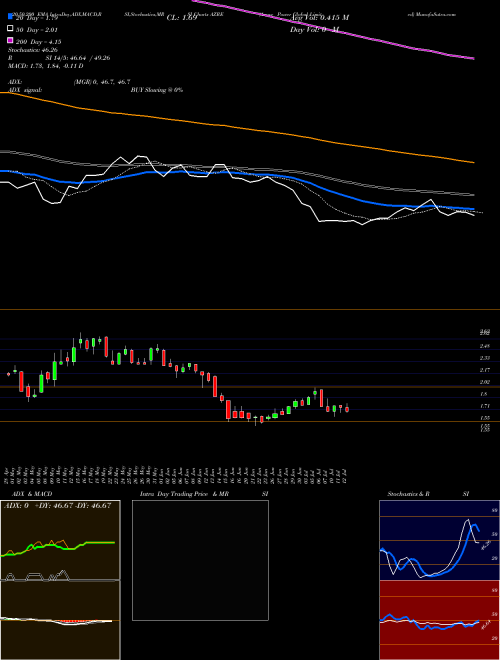Click the blue Stochastics chart panel
Viewport: 500px width, 660px height.
coord(439,540)
